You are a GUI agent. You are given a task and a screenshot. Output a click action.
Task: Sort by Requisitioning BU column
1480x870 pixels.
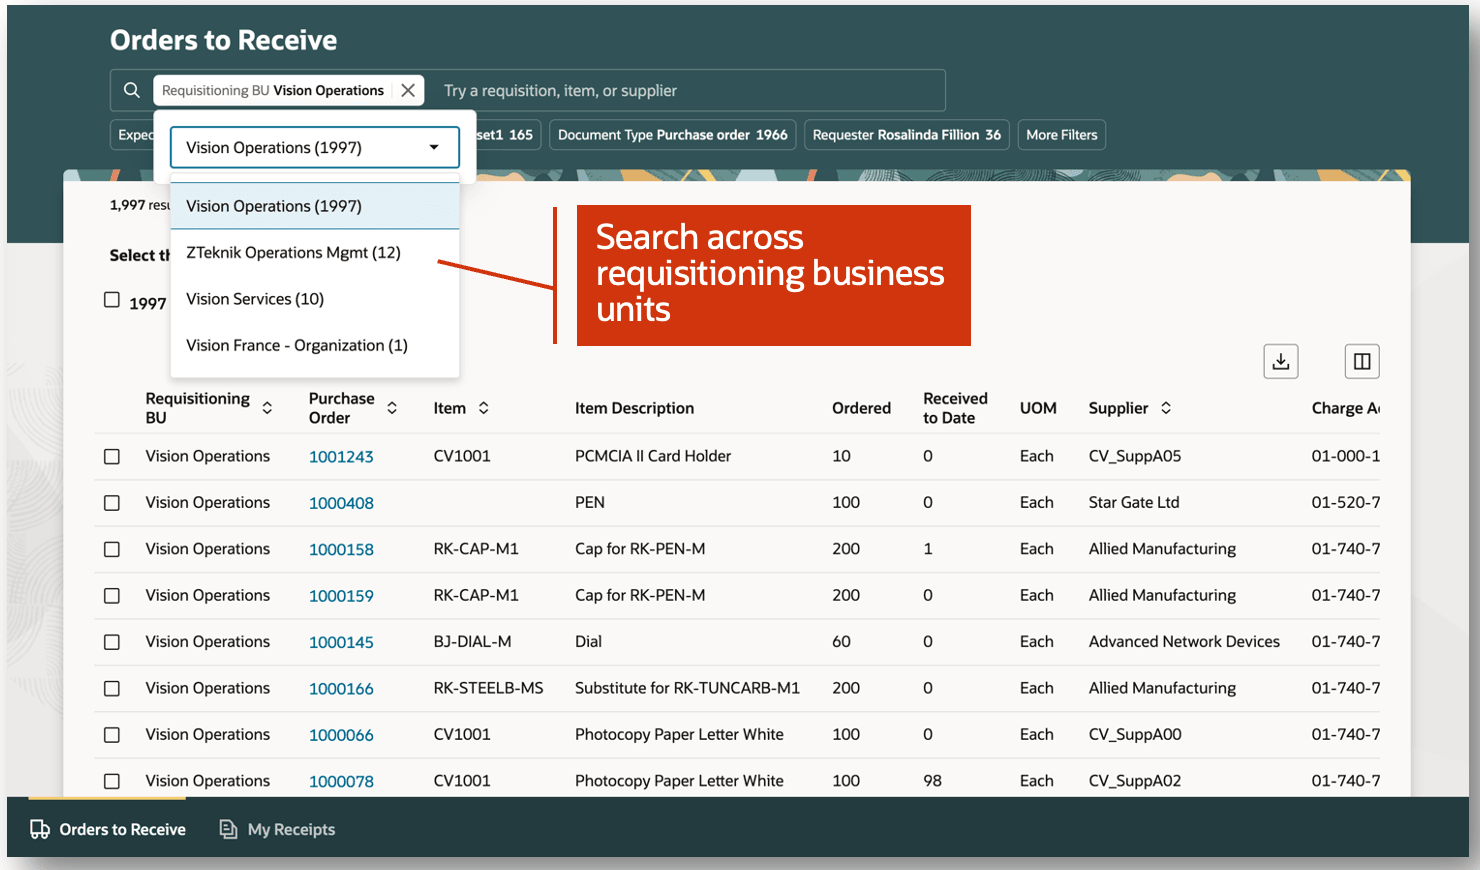(267, 408)
